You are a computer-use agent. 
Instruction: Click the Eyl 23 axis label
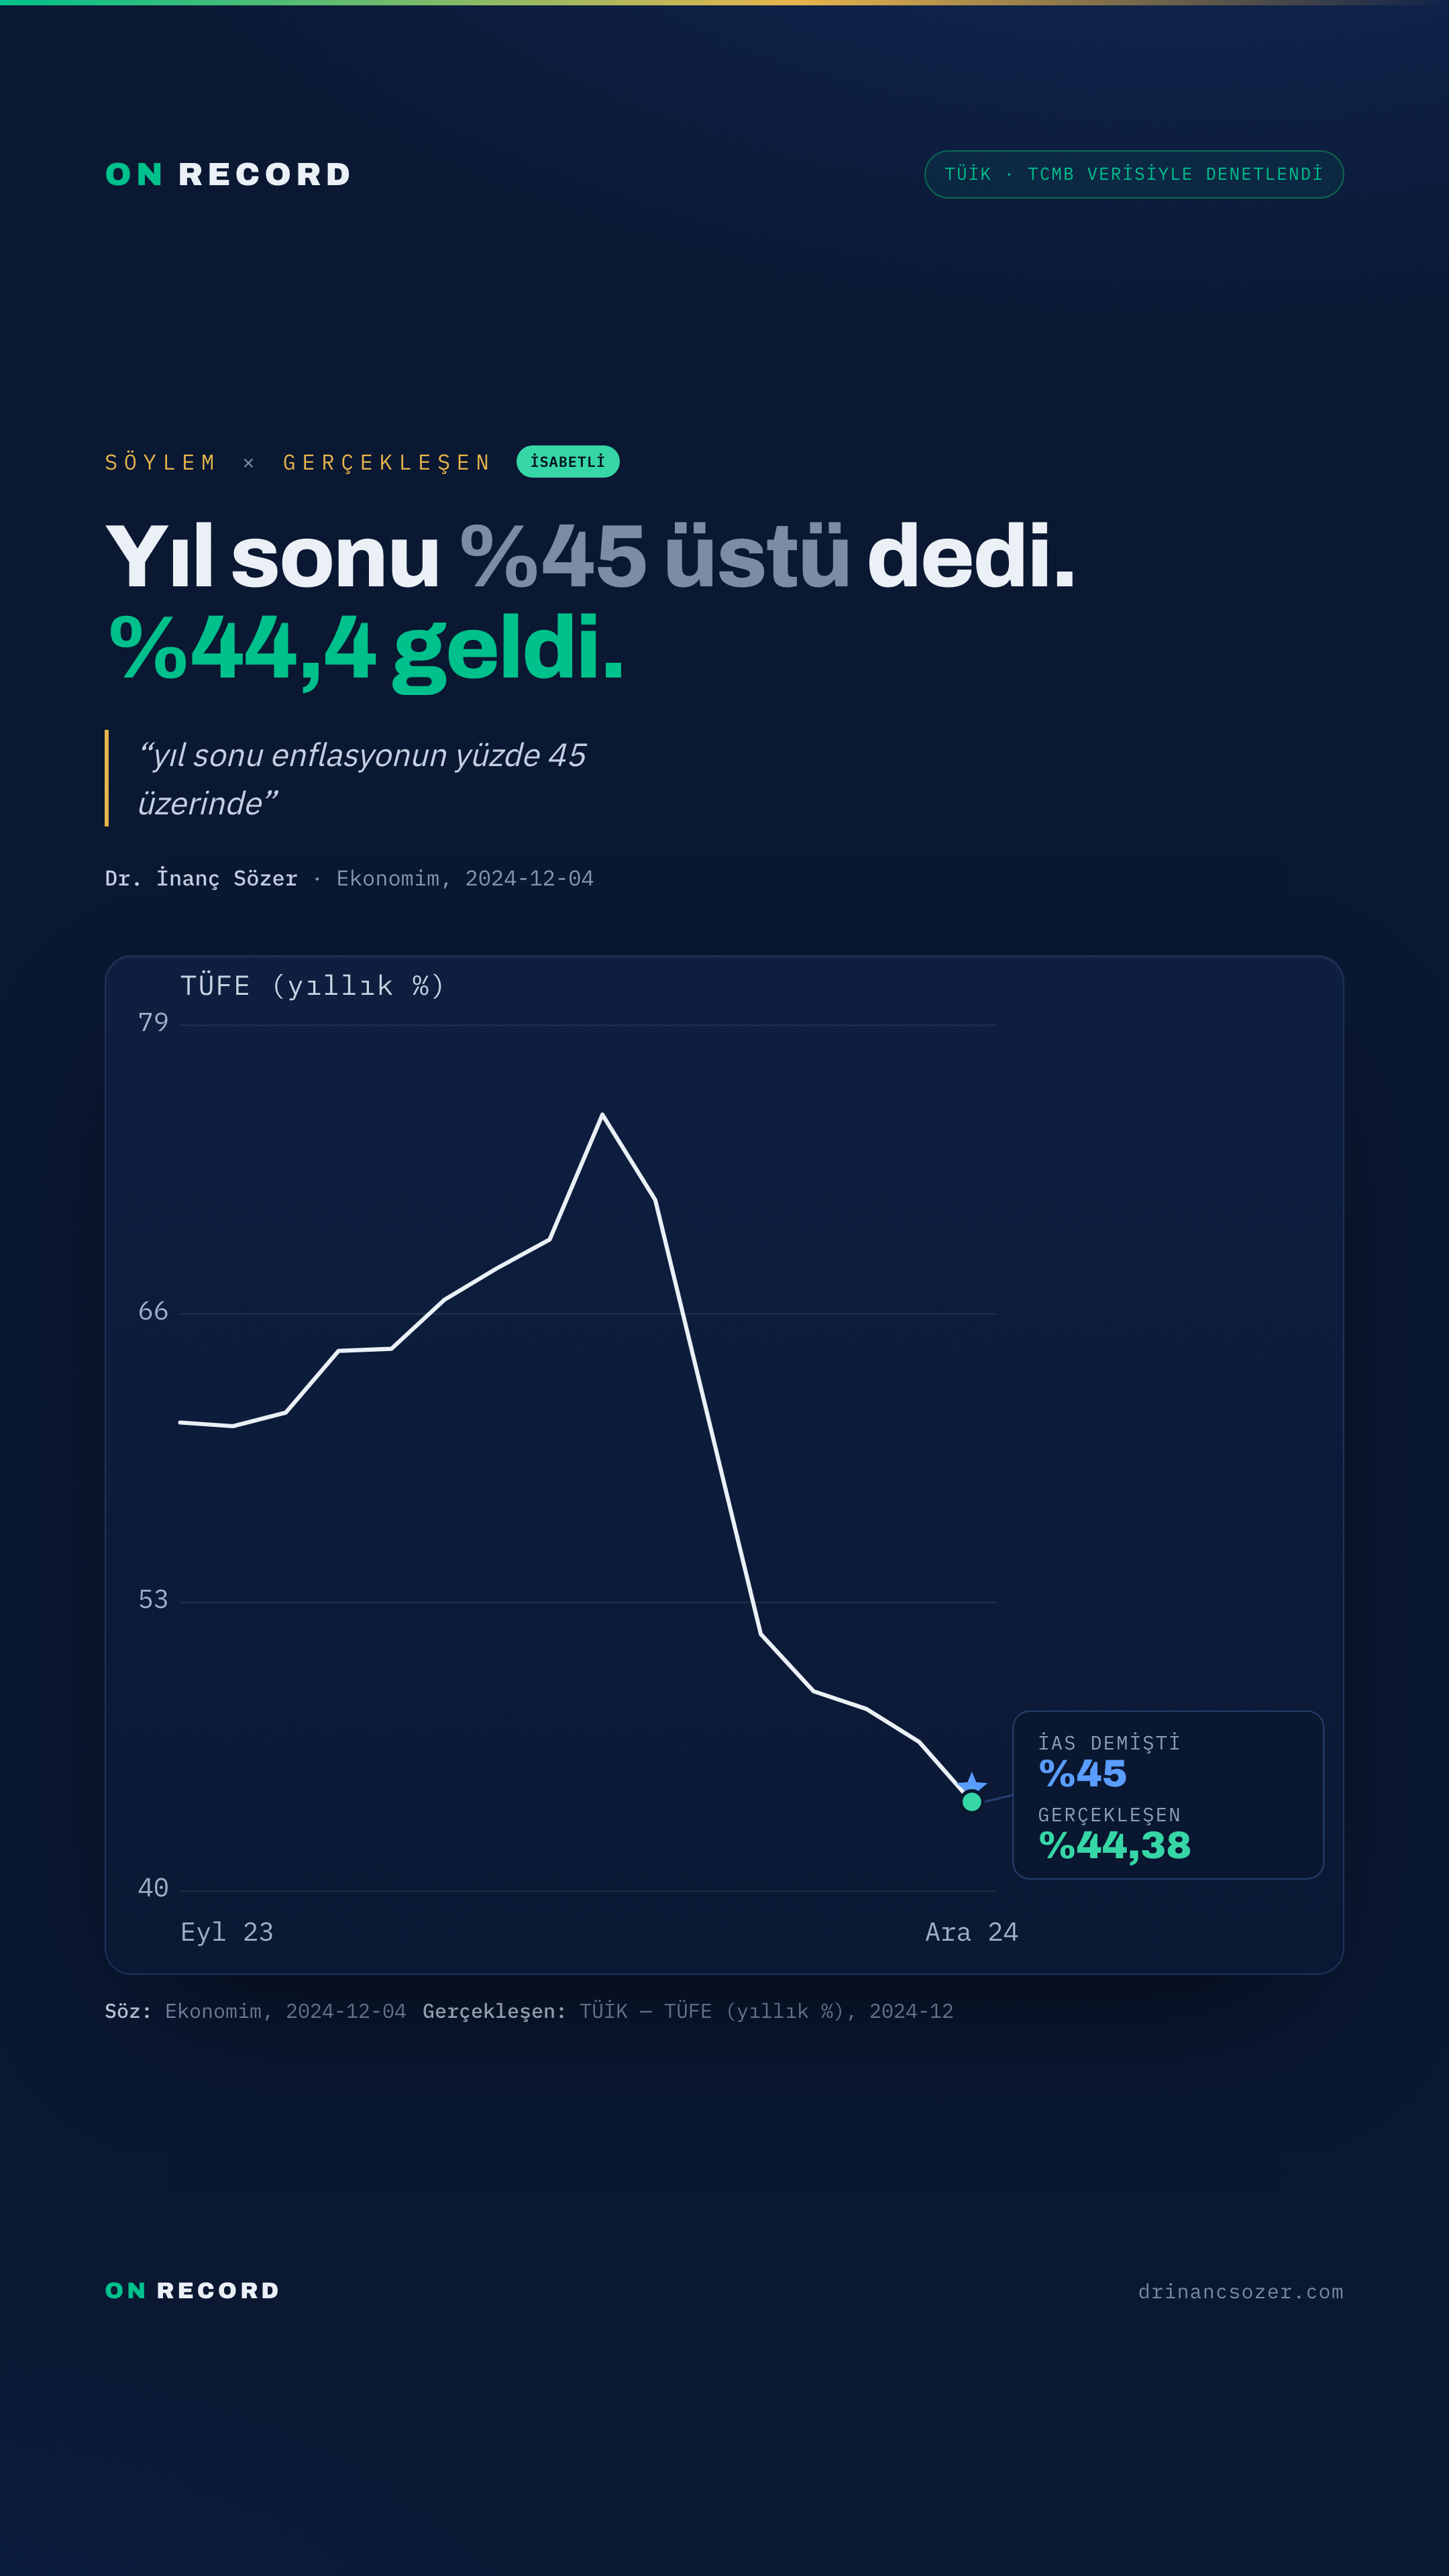(x=227, y=1932)
